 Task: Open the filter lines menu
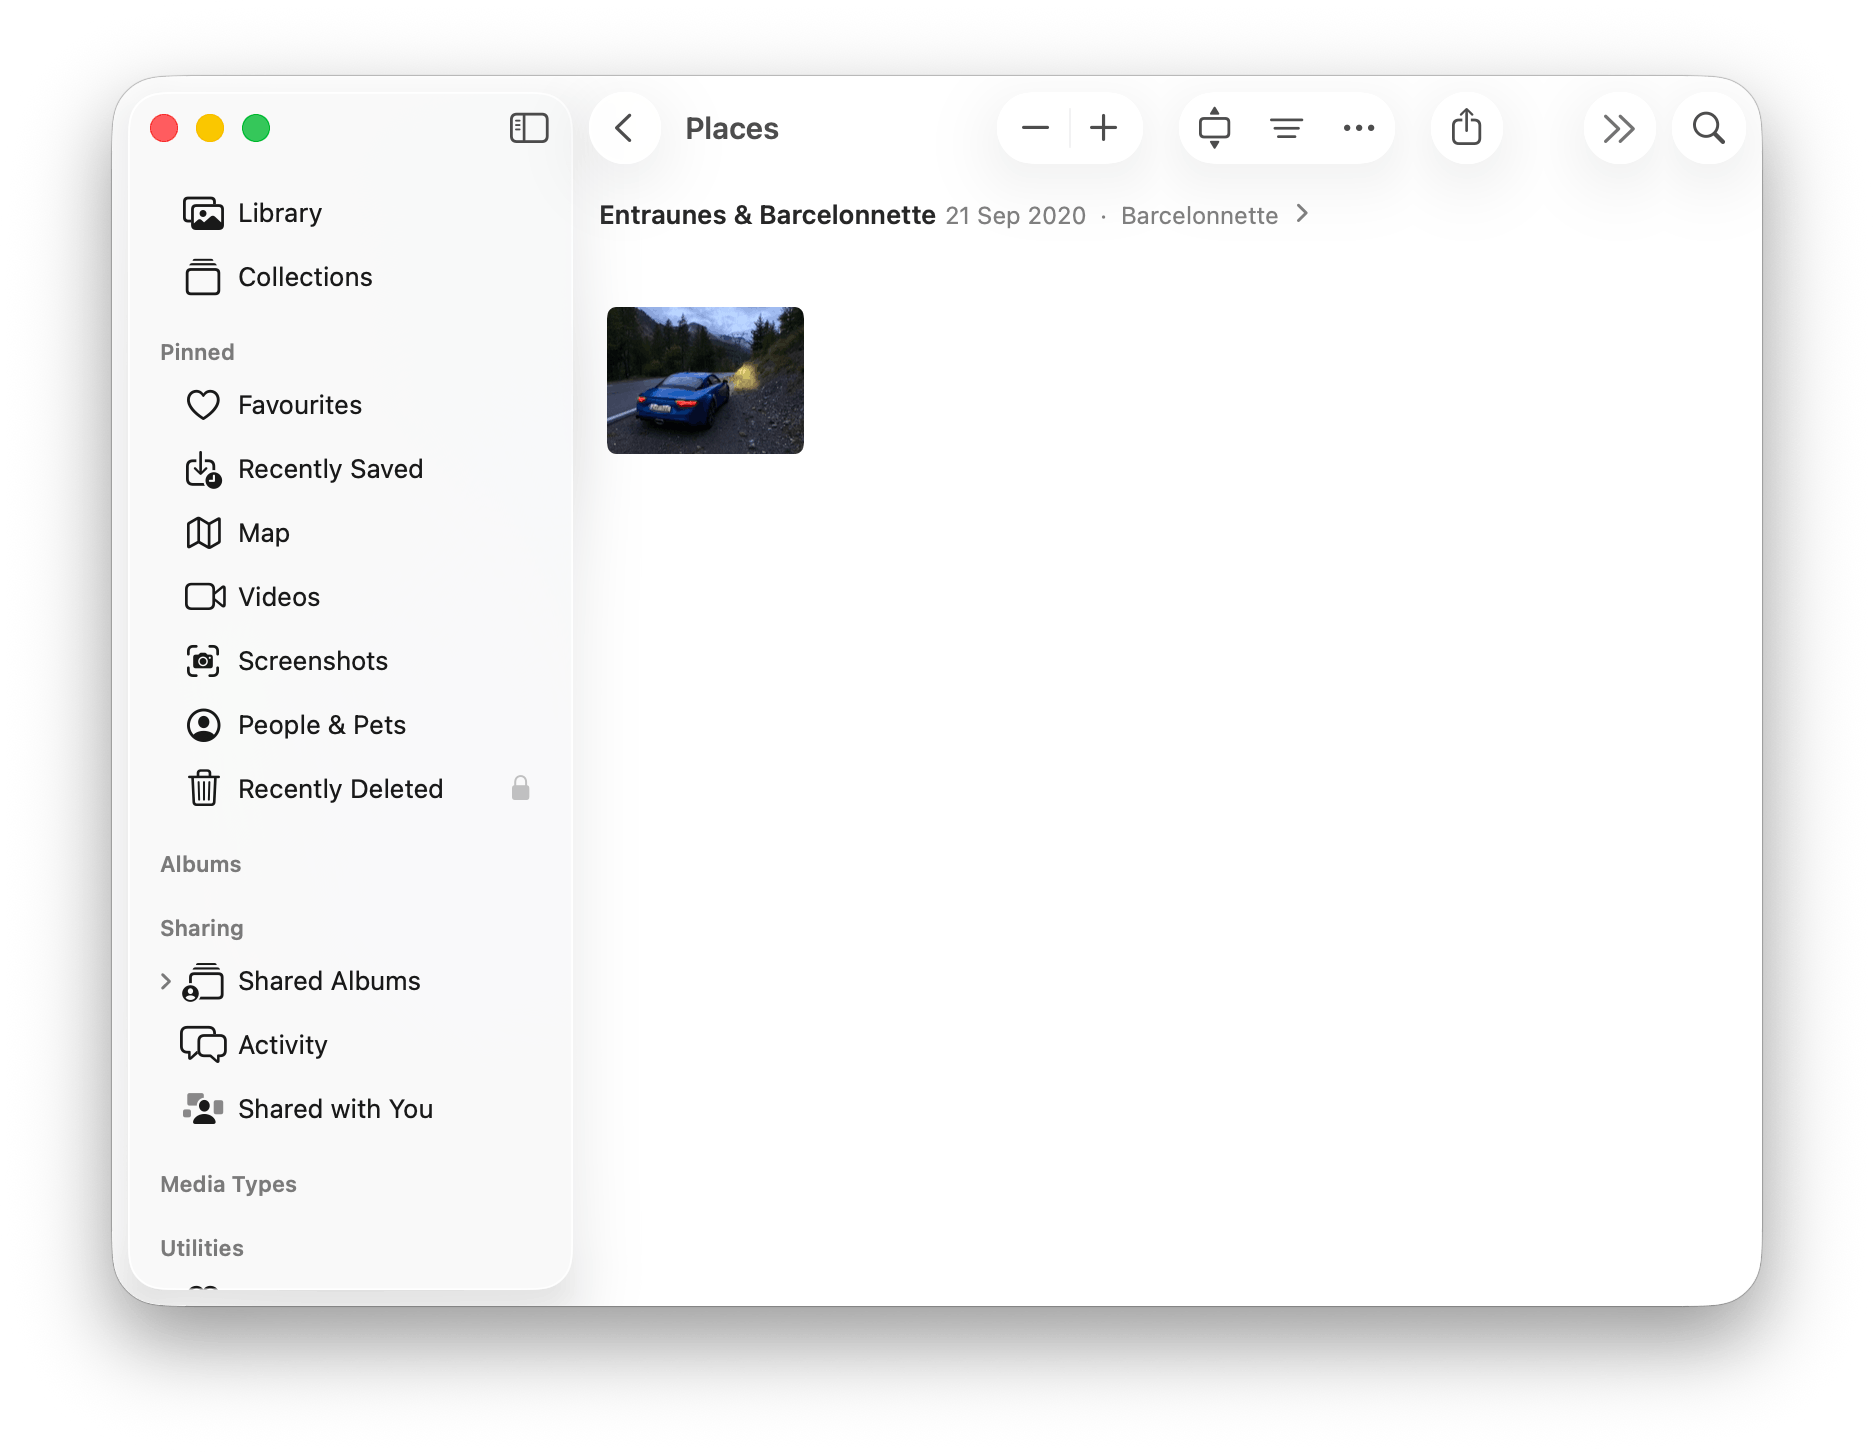coord(1286,128)
